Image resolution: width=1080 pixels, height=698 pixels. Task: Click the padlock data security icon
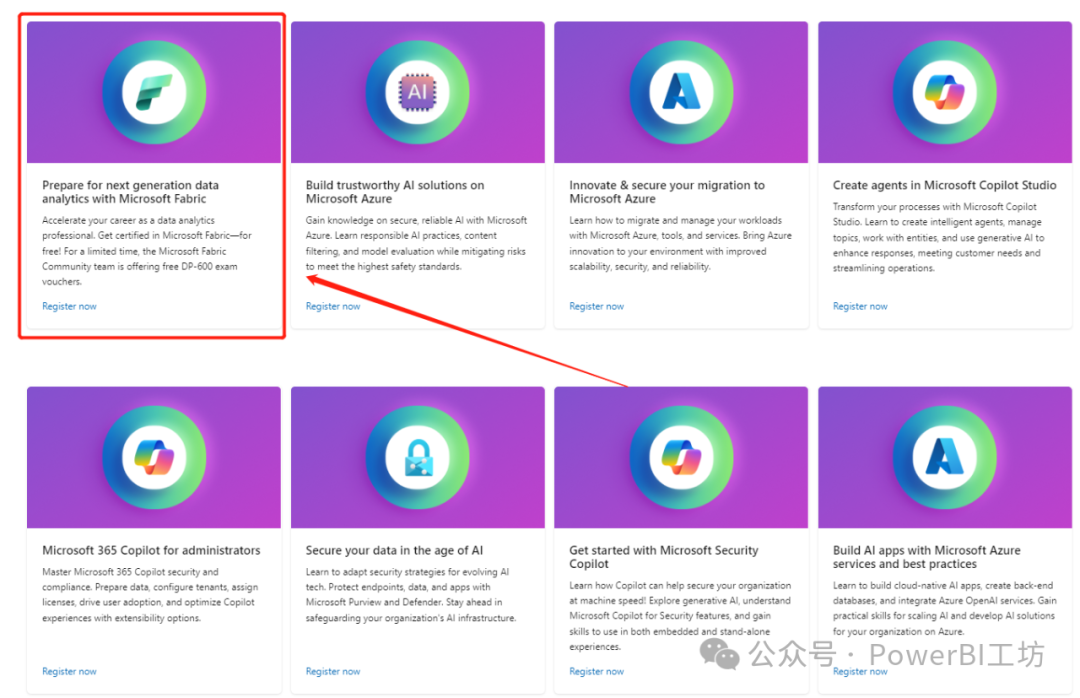coord(418,458)
